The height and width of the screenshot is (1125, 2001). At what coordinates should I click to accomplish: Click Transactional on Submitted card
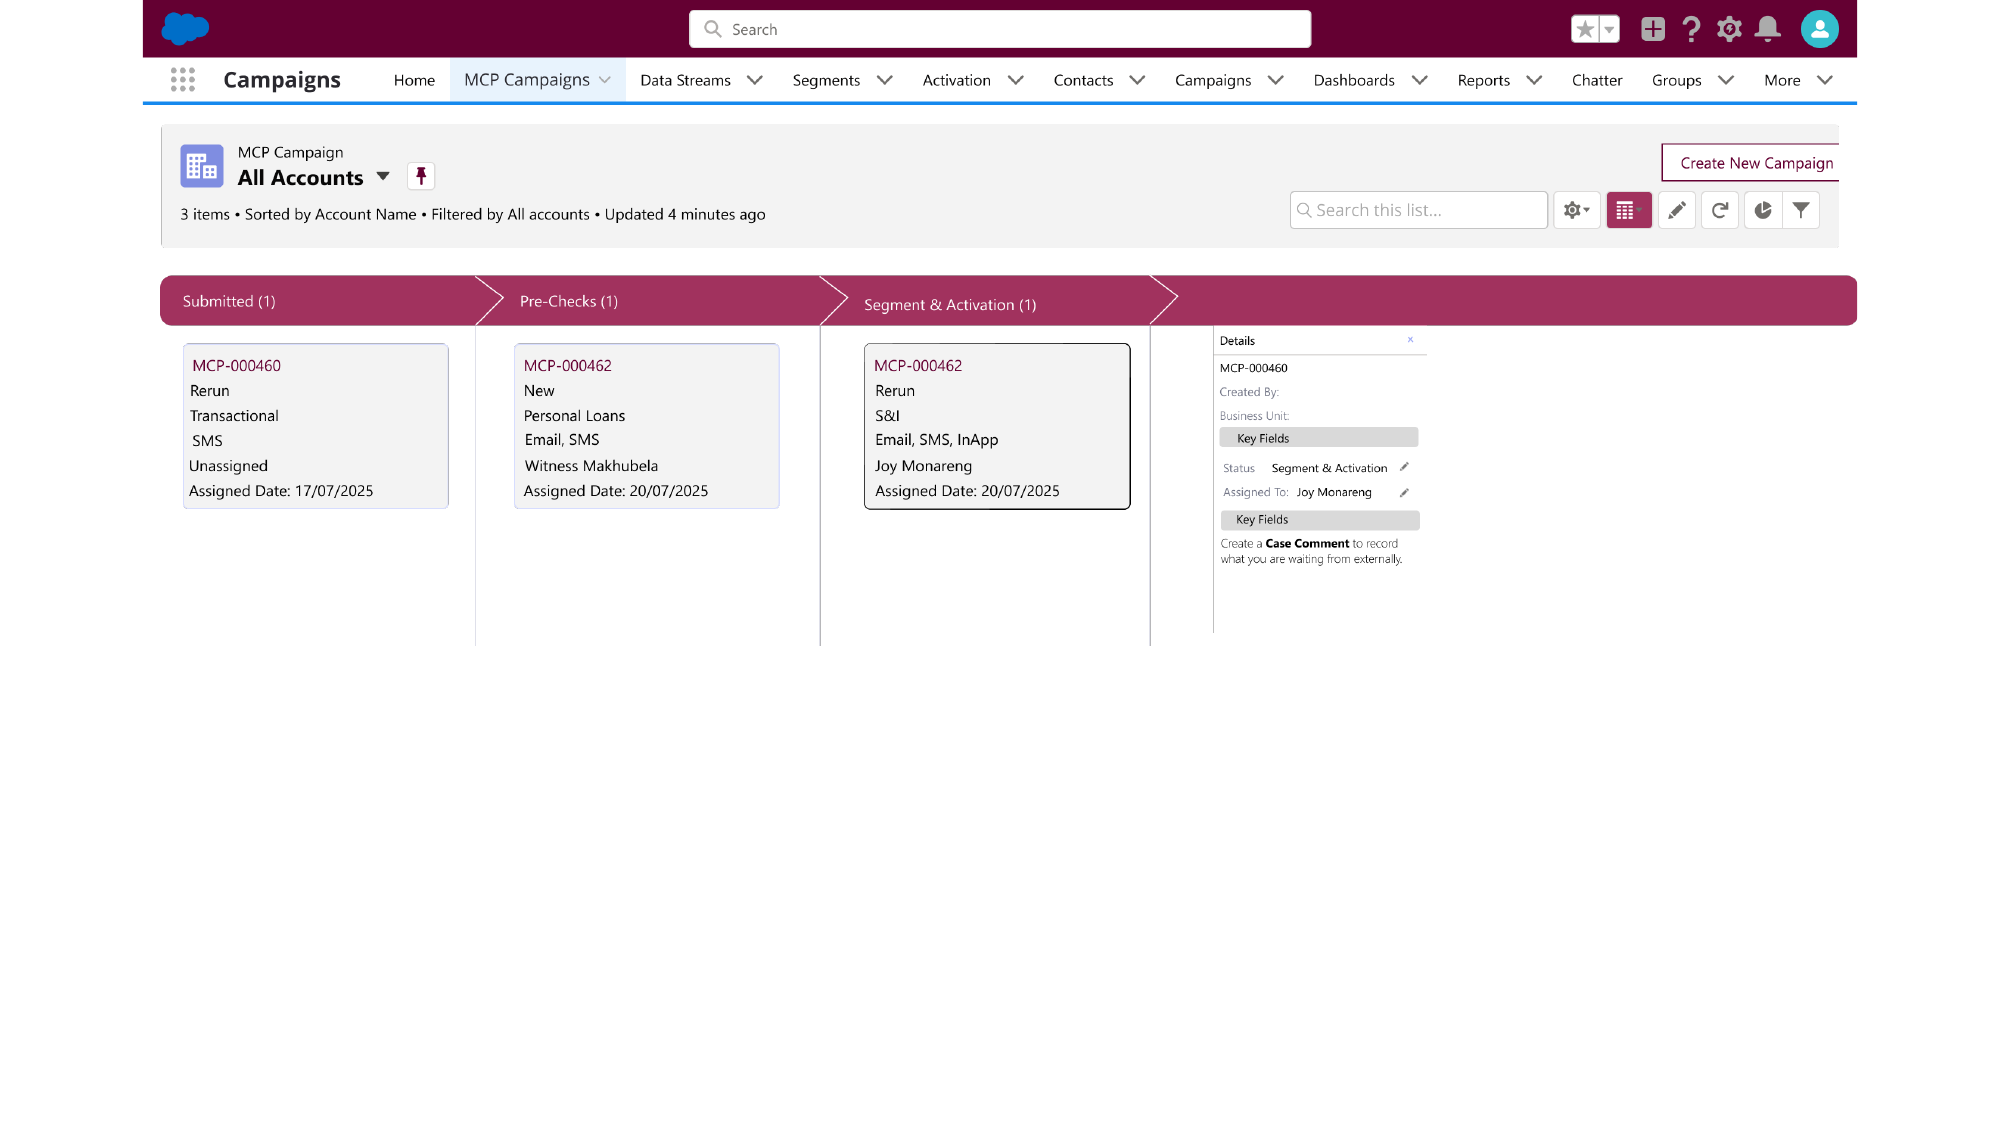234,416
